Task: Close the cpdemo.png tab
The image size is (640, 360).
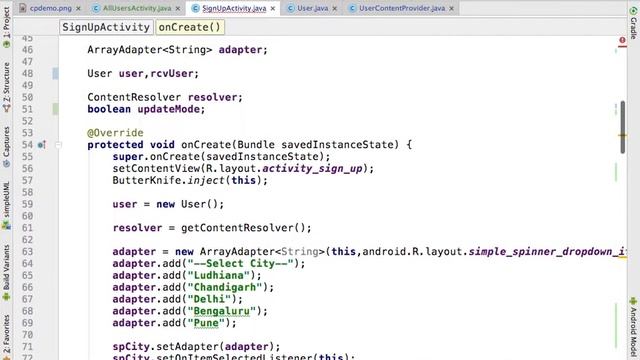Action: coord(78,8)
